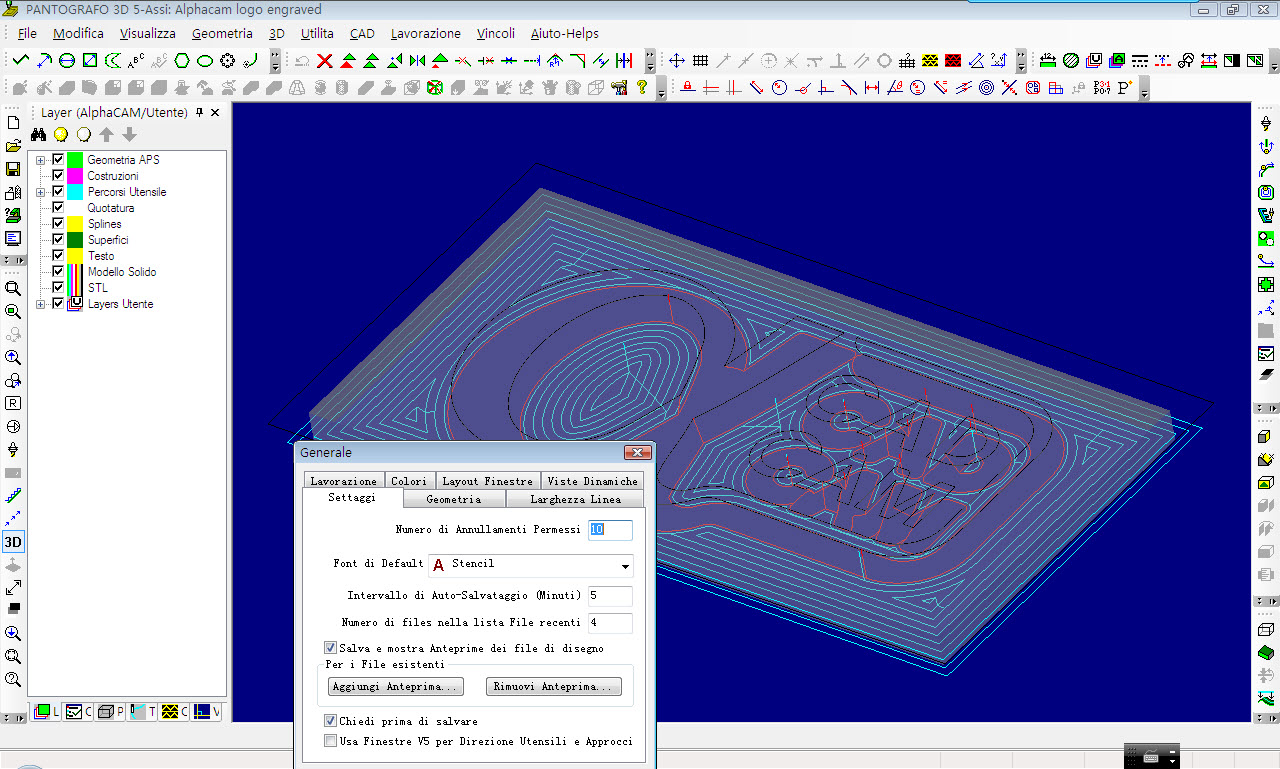This screenshot has width=1280, height=769.
Task: Open the Font di Default dropdown
Action: click(625, 566)
